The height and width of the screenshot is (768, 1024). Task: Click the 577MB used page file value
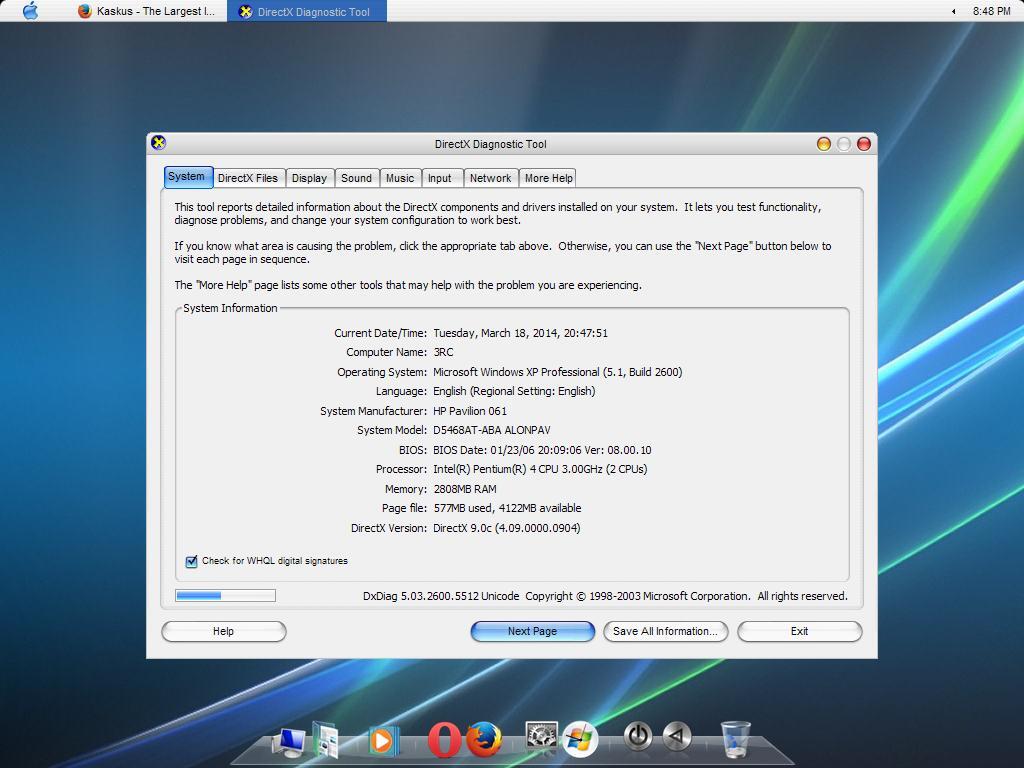[x=507, y=508]
